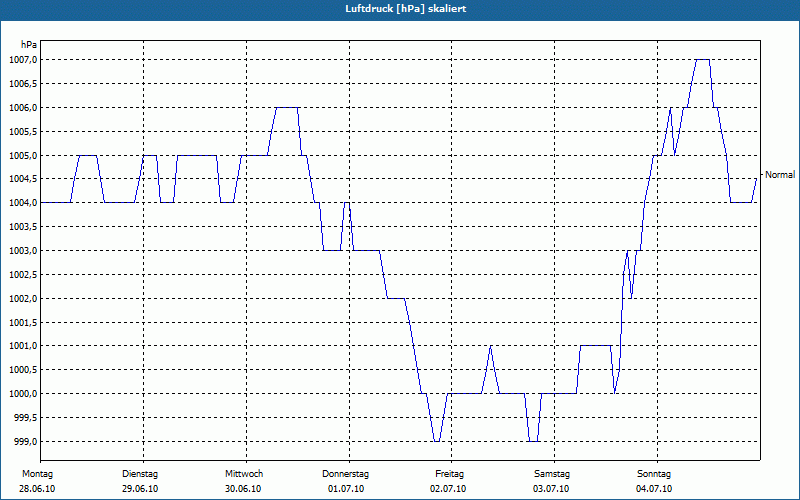Select the 1001,5 axis value
This screenshot has height=500, width=800.
pos(23,322)
